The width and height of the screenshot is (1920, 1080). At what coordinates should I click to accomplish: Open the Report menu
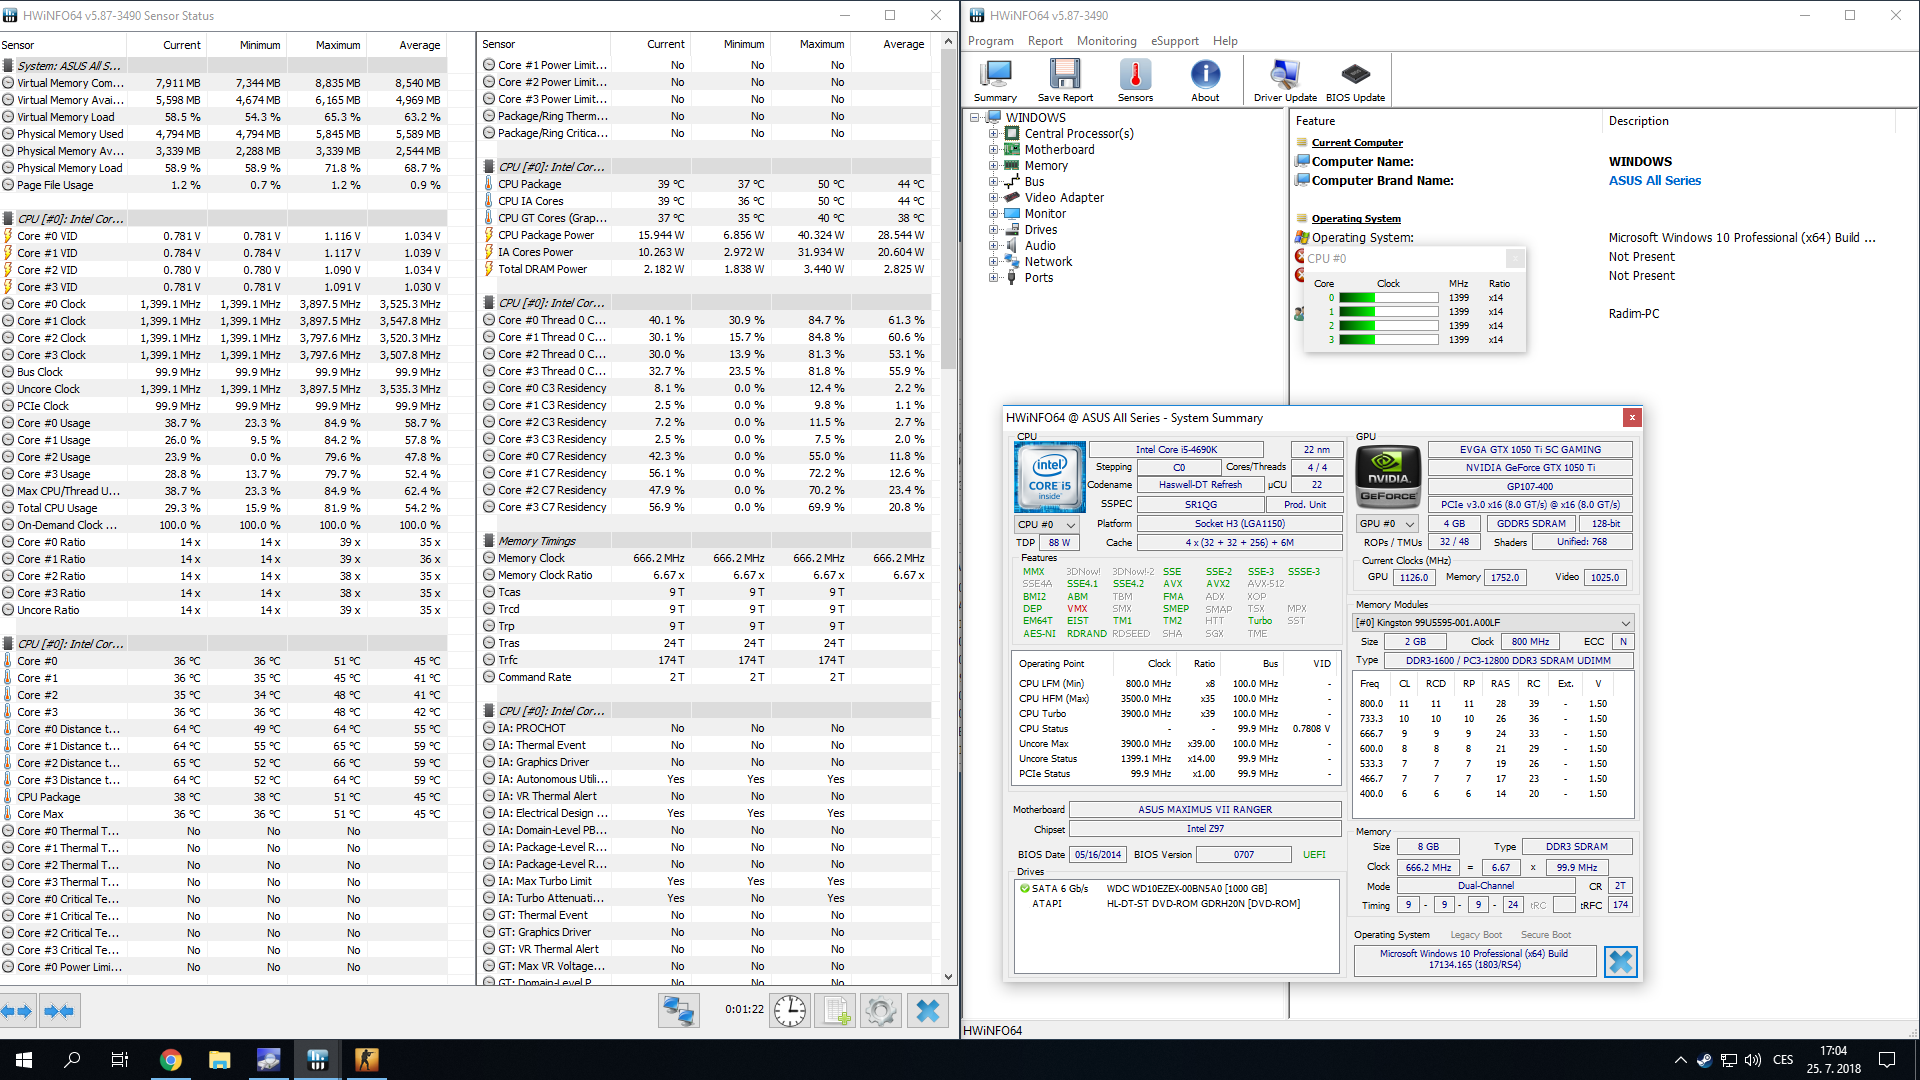coord(1045,41)
